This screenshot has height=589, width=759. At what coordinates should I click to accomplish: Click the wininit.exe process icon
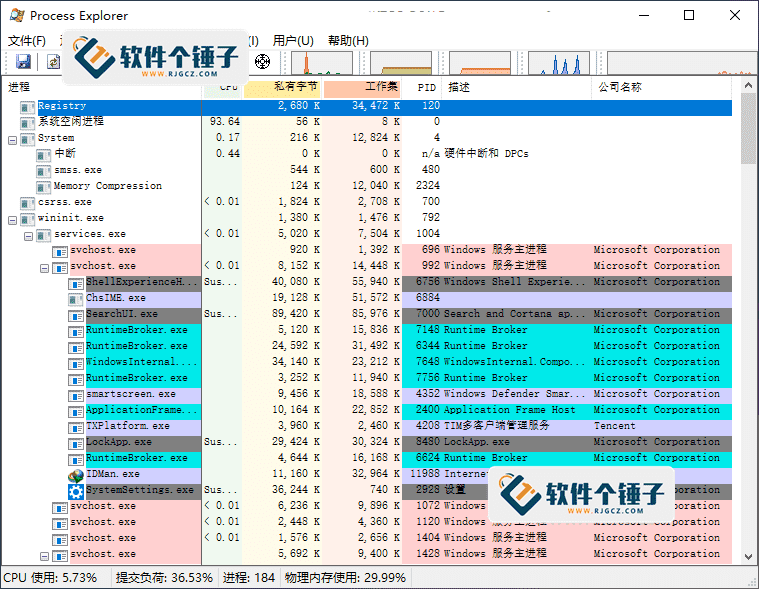[x=28, y=219]
